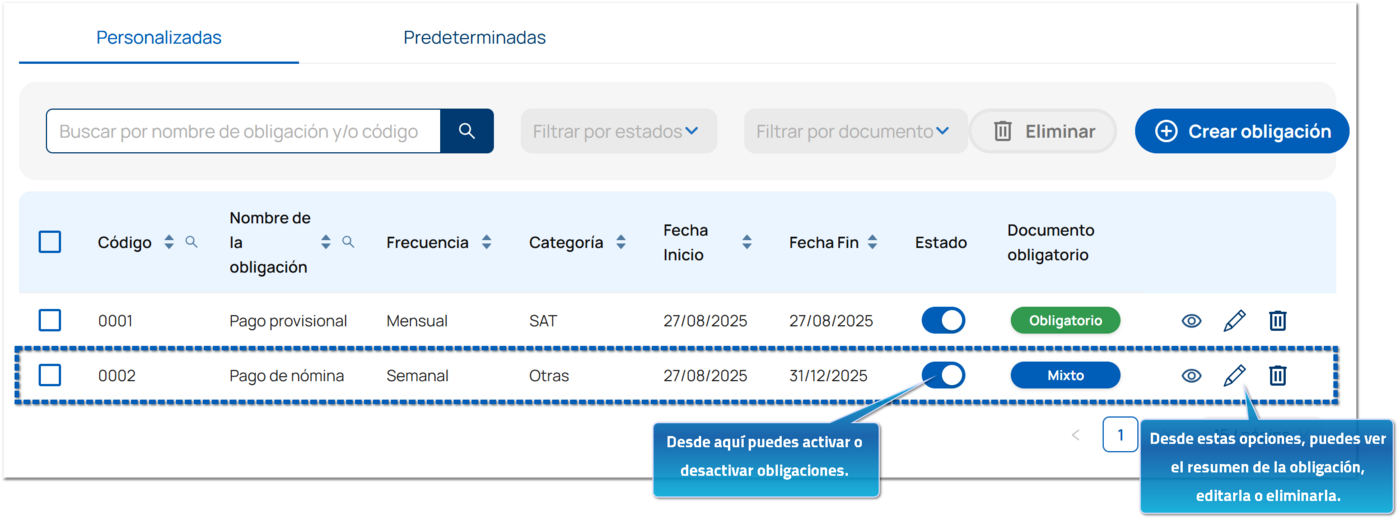Screen dimensions: 1400x520
Task: Sort by Fecha Inicio column arrows
Action: (x=747, y=242)
